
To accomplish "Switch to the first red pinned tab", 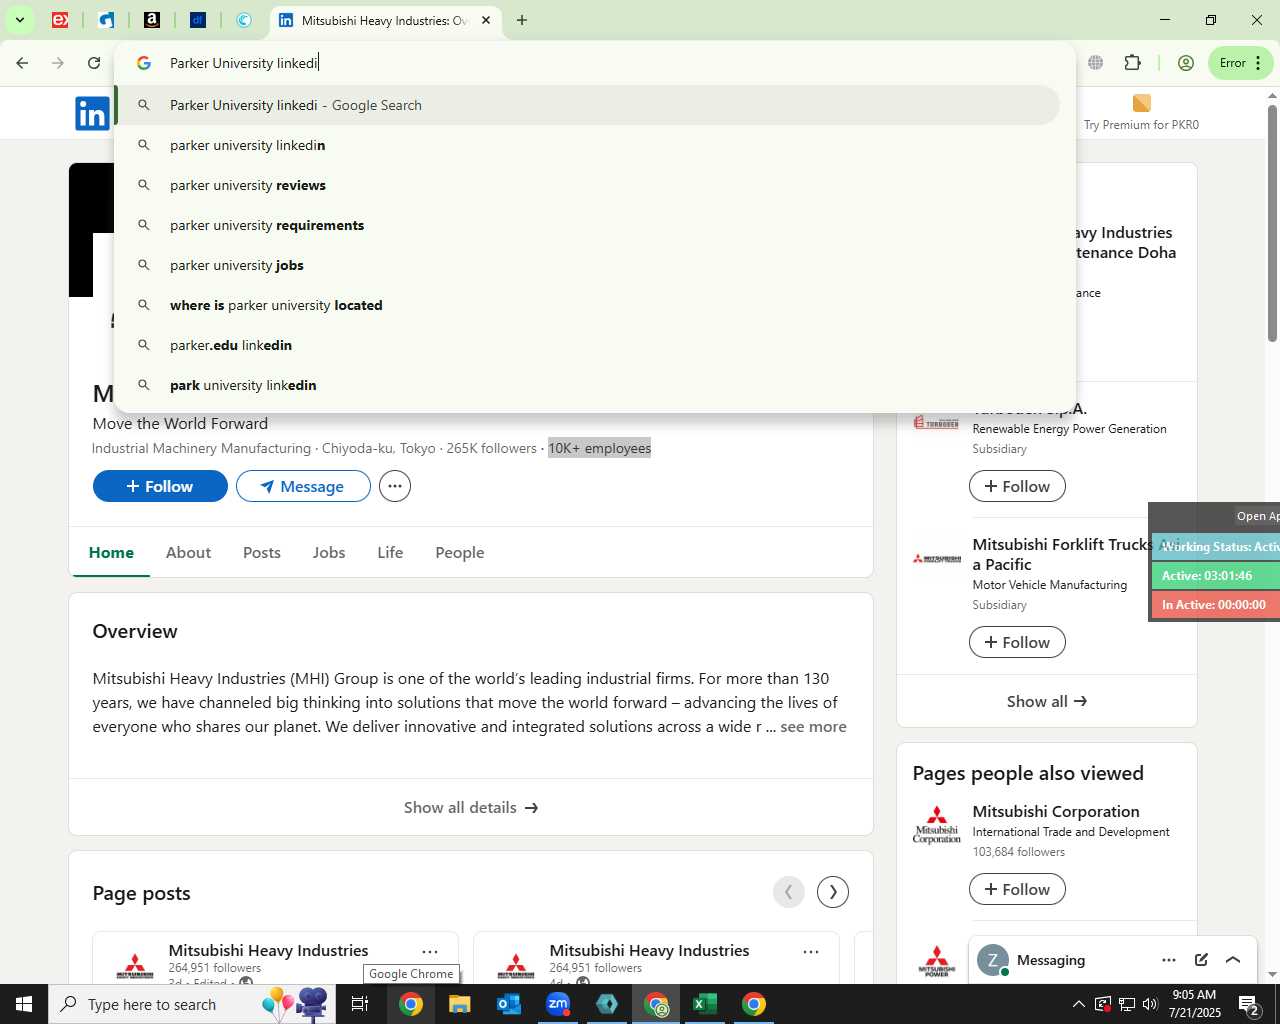I will (x=60, y=20).
